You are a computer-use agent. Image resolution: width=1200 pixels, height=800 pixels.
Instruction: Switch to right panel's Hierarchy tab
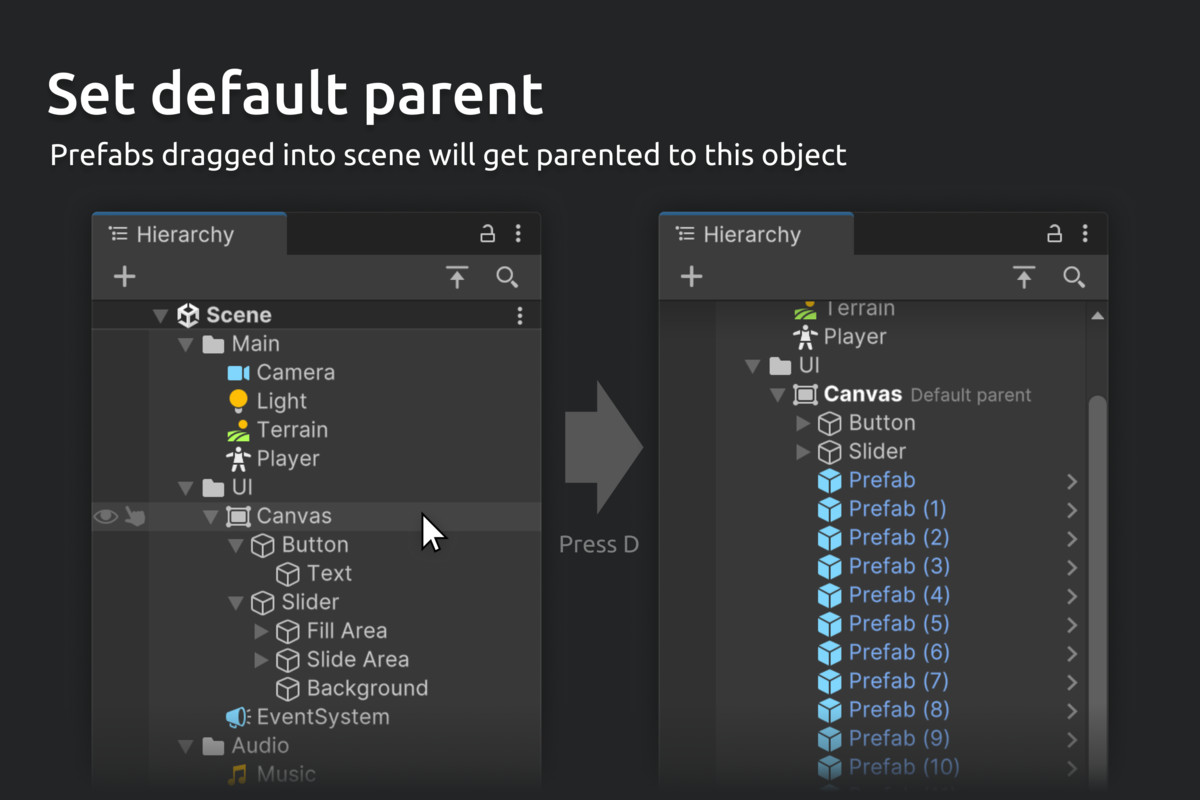[755, 235]
